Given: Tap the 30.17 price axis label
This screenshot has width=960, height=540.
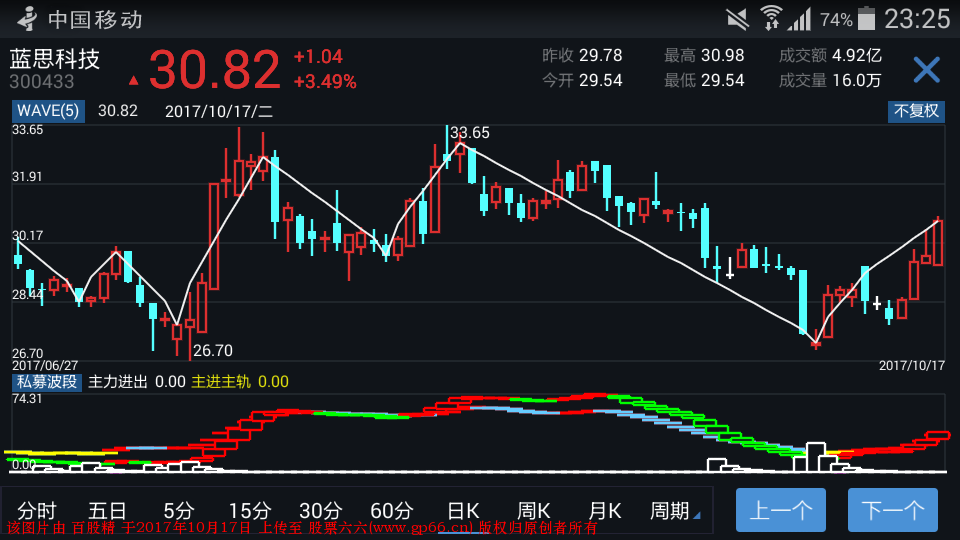Looking at the screenshot, I should click(x=27, y=236).
